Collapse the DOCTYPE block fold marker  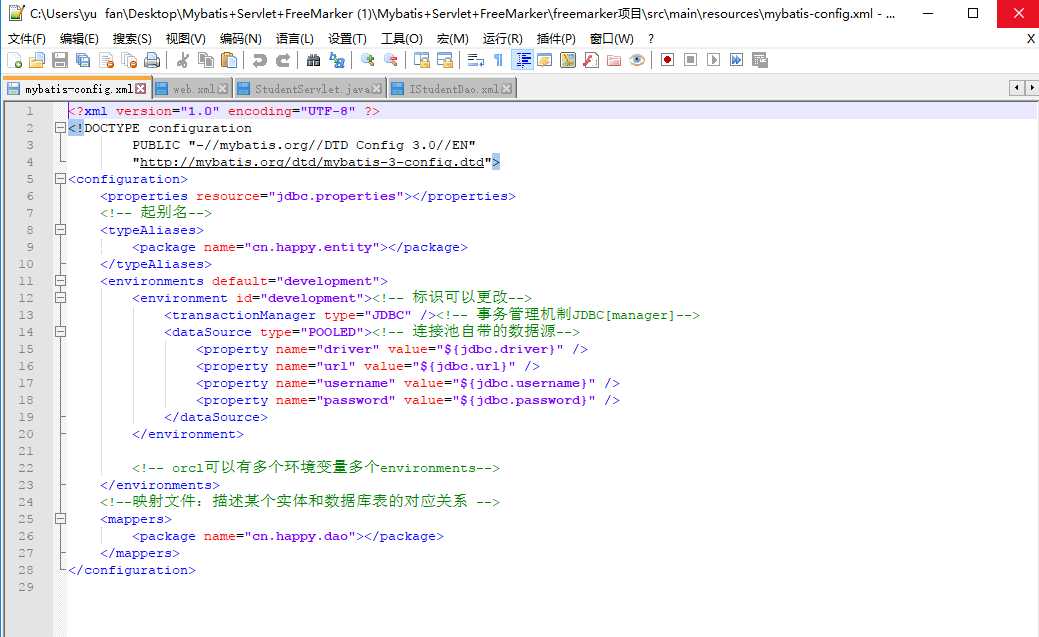(60, 128)
